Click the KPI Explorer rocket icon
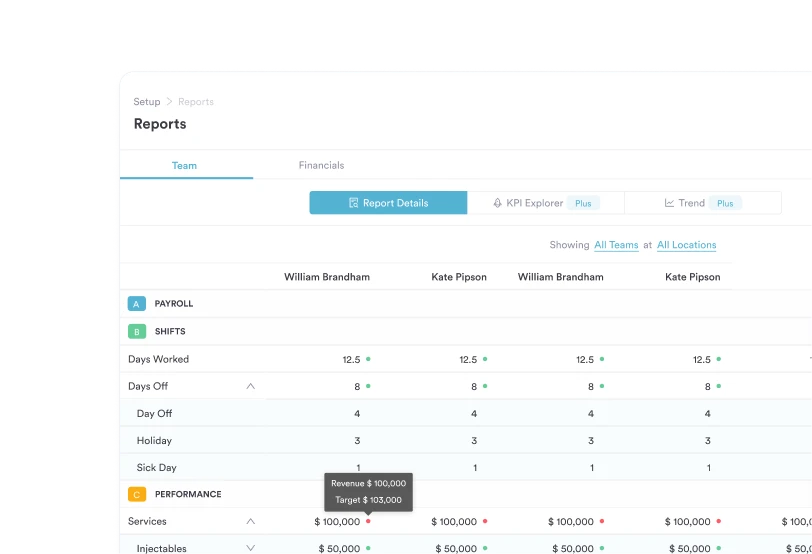812x554 pixels. 498,203
